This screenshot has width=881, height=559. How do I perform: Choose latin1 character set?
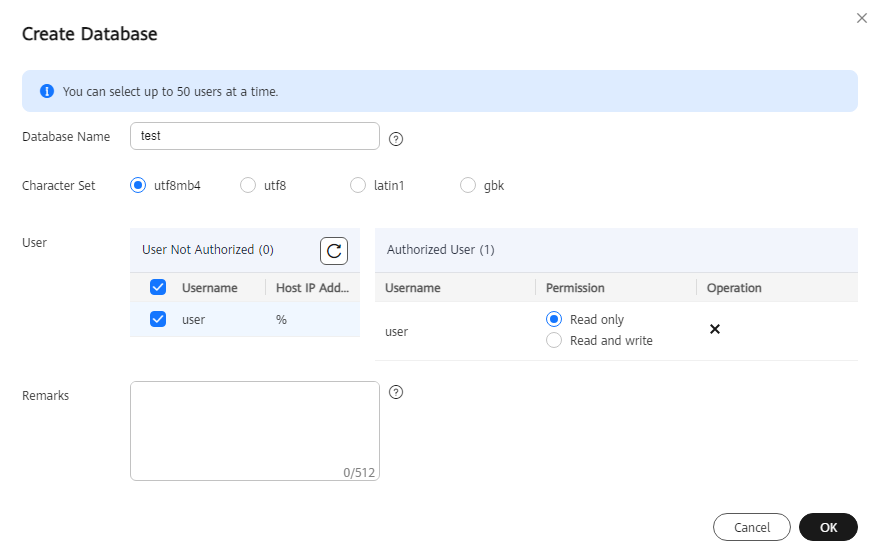pos(358,185)
